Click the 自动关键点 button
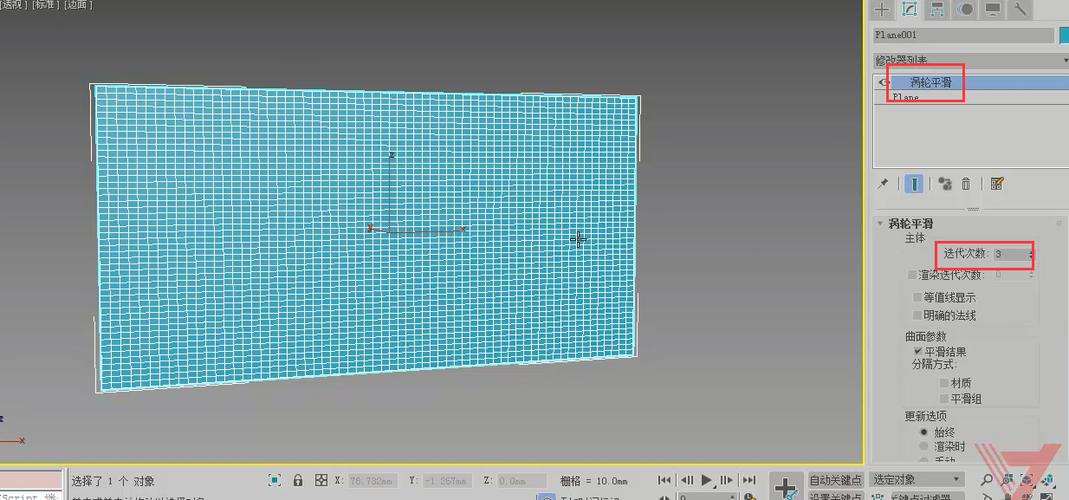This screenshot has height=500, width=1069. click(x=835, y=480)
